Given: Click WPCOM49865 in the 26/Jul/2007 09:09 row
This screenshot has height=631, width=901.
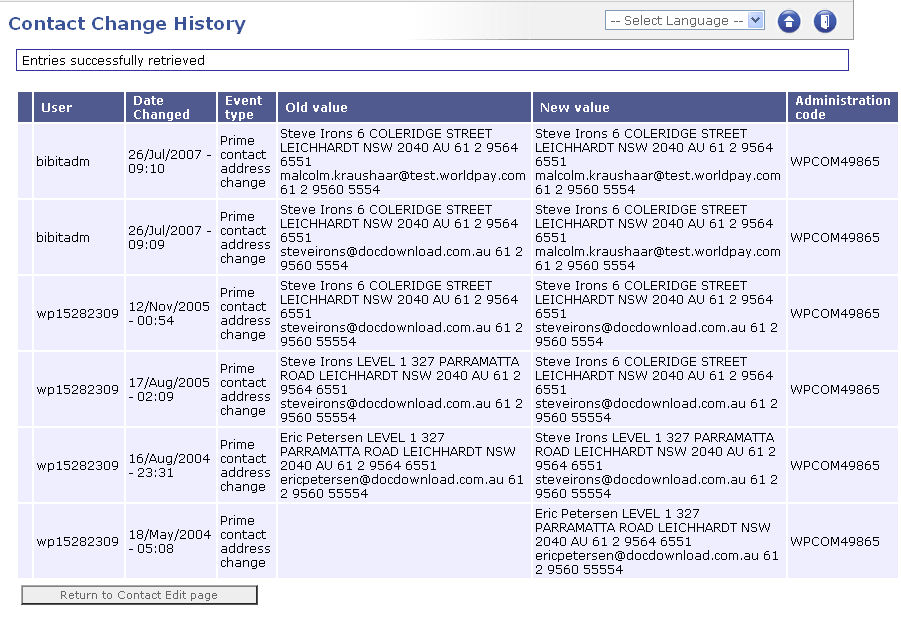Looking at the screenshot, I should coord(835,237).
